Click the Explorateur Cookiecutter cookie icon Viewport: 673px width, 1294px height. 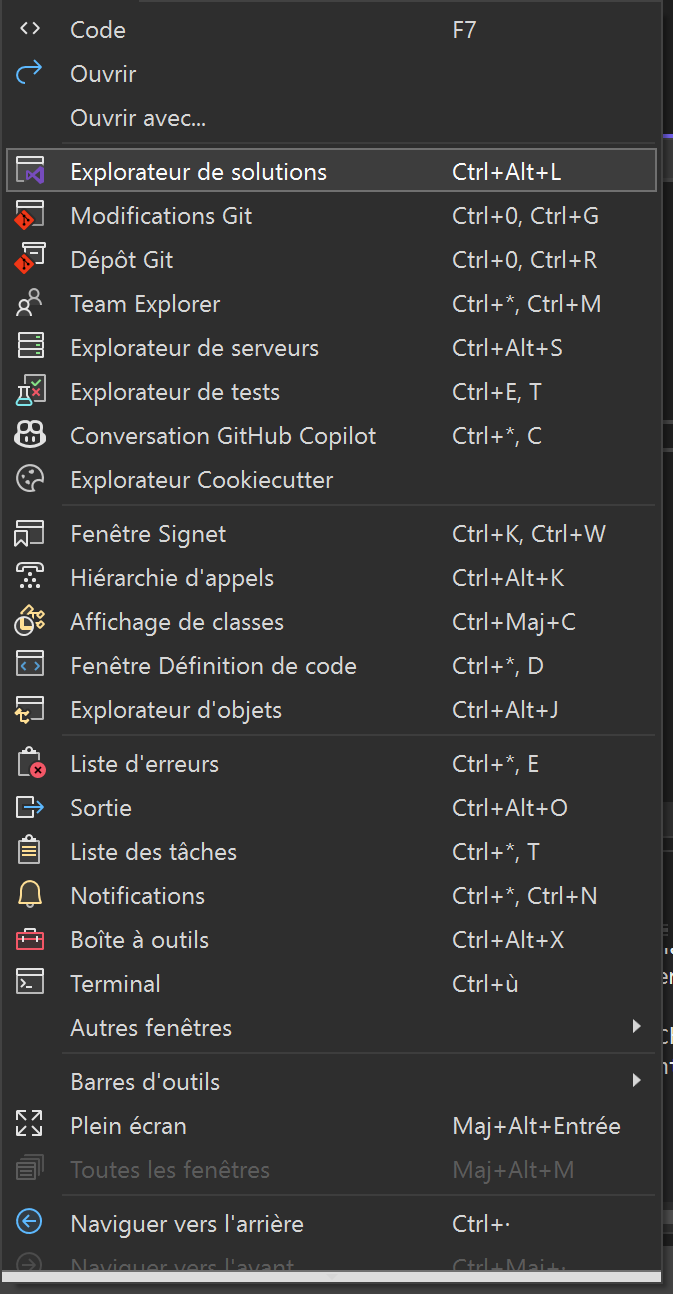[30, 480]
